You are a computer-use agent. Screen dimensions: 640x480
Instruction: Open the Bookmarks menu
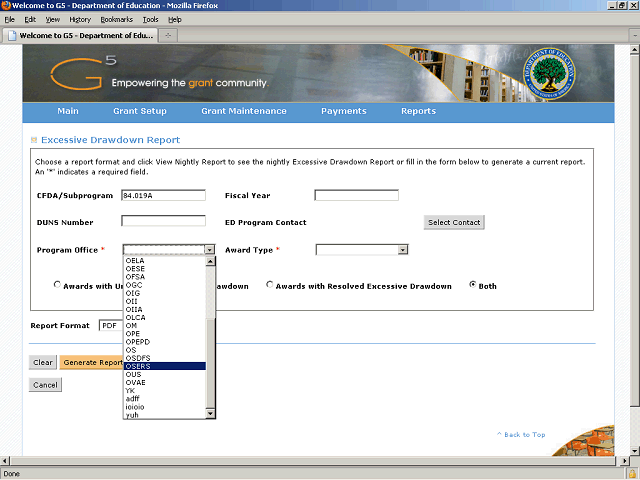[x=117, y=20]
